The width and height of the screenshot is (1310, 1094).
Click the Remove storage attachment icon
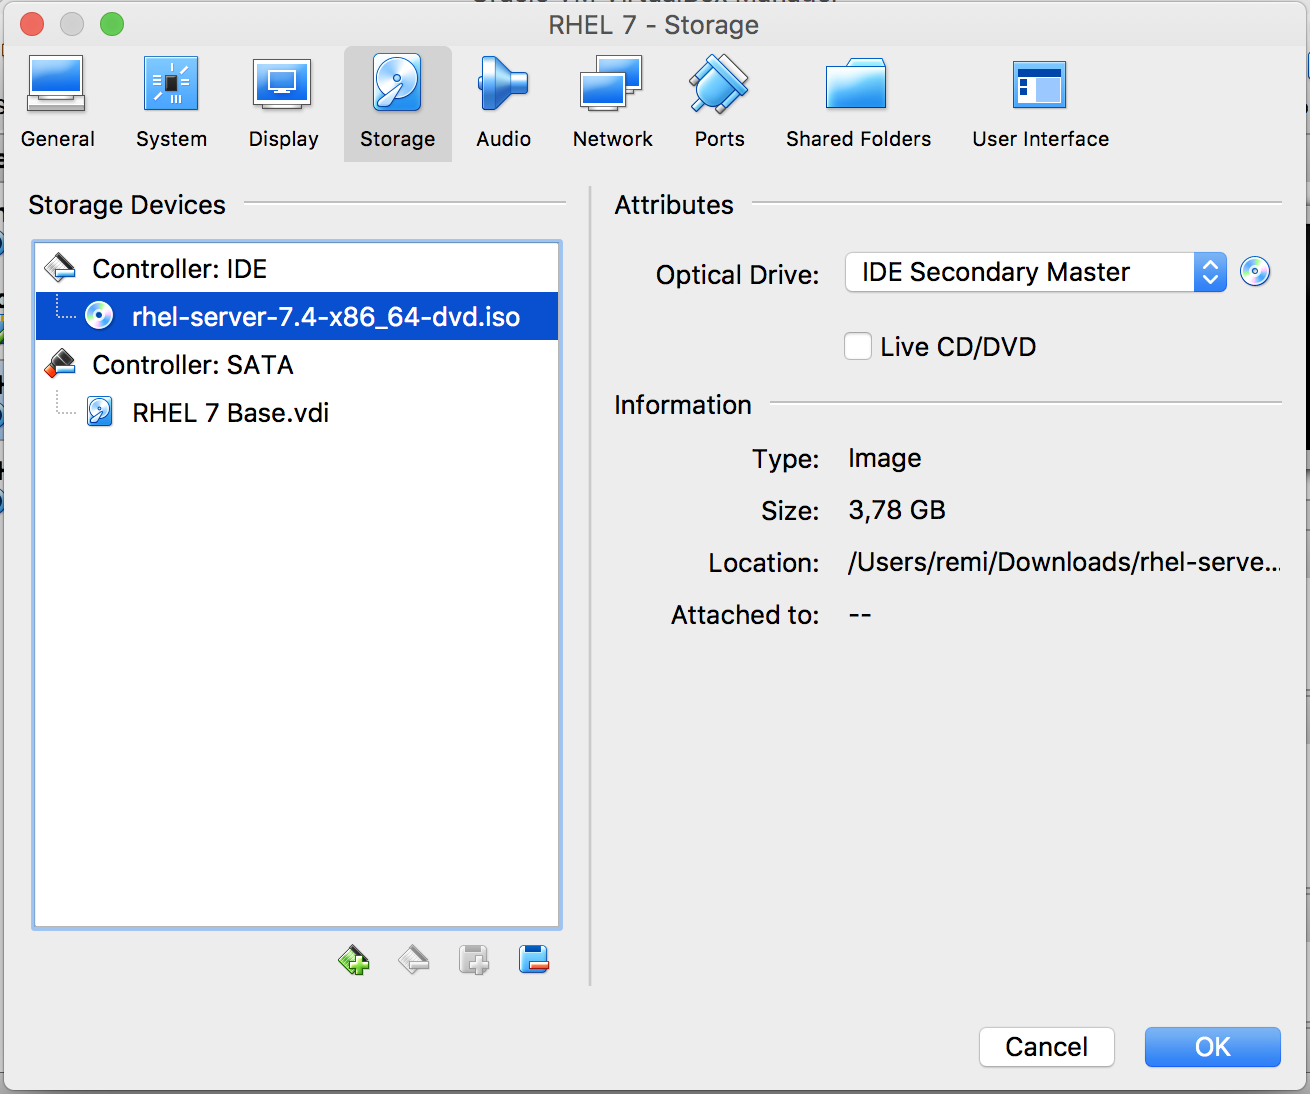(534, 960)
